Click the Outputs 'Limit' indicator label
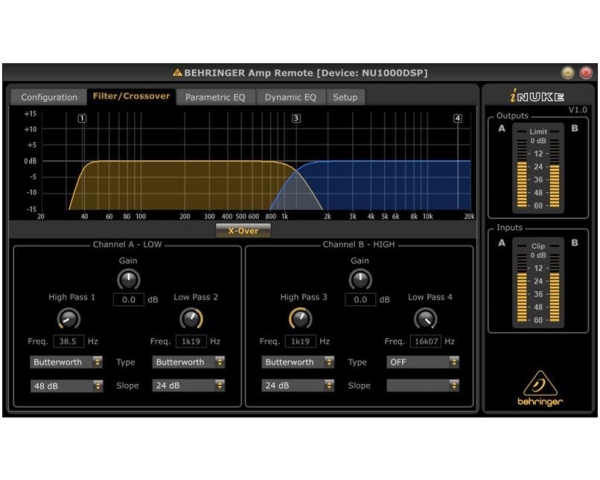Viewport: 600px width, 480px height. (538, 132)
